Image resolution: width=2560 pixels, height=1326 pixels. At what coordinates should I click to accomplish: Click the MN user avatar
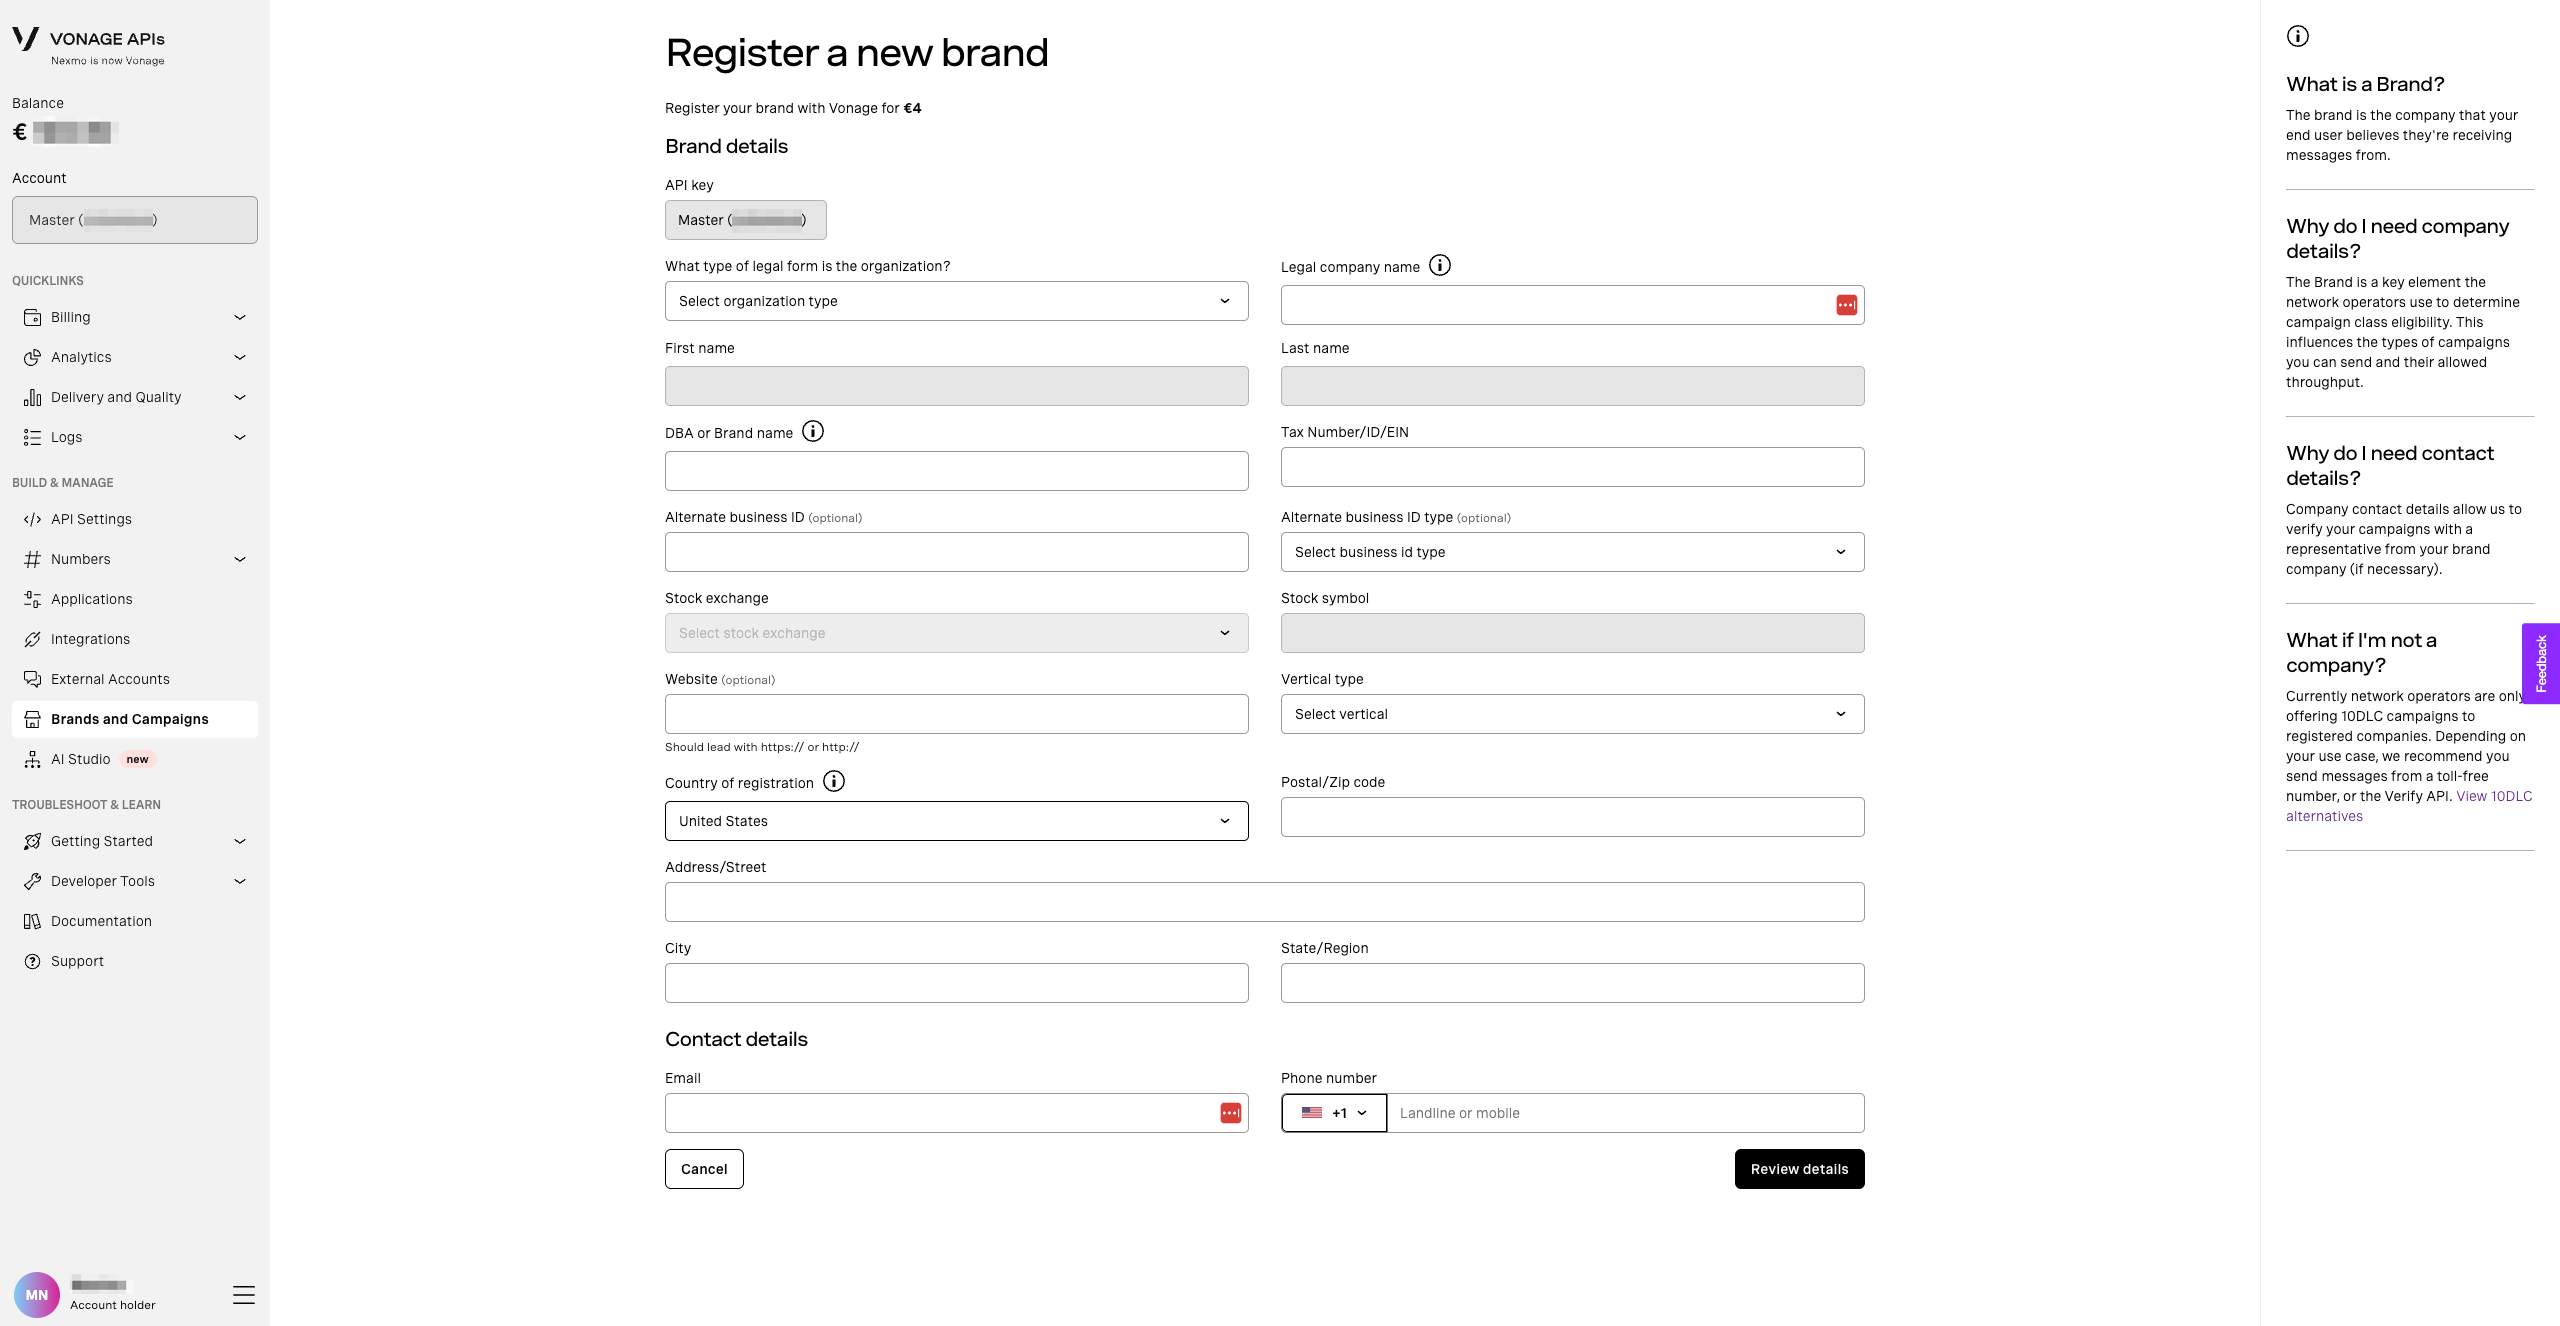tap(37, 1295)
